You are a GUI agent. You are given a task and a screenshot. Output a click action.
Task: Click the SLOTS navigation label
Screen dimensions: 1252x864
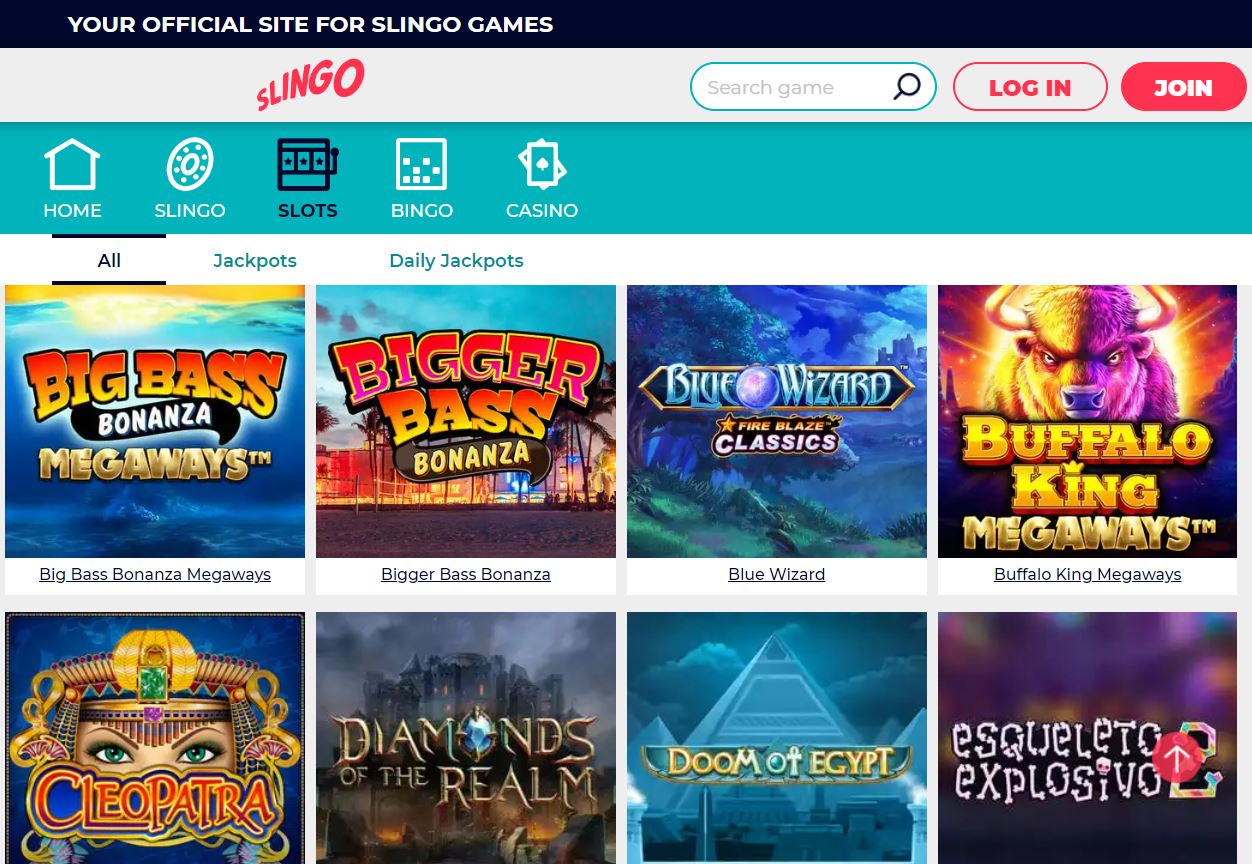tap(307, 211)
